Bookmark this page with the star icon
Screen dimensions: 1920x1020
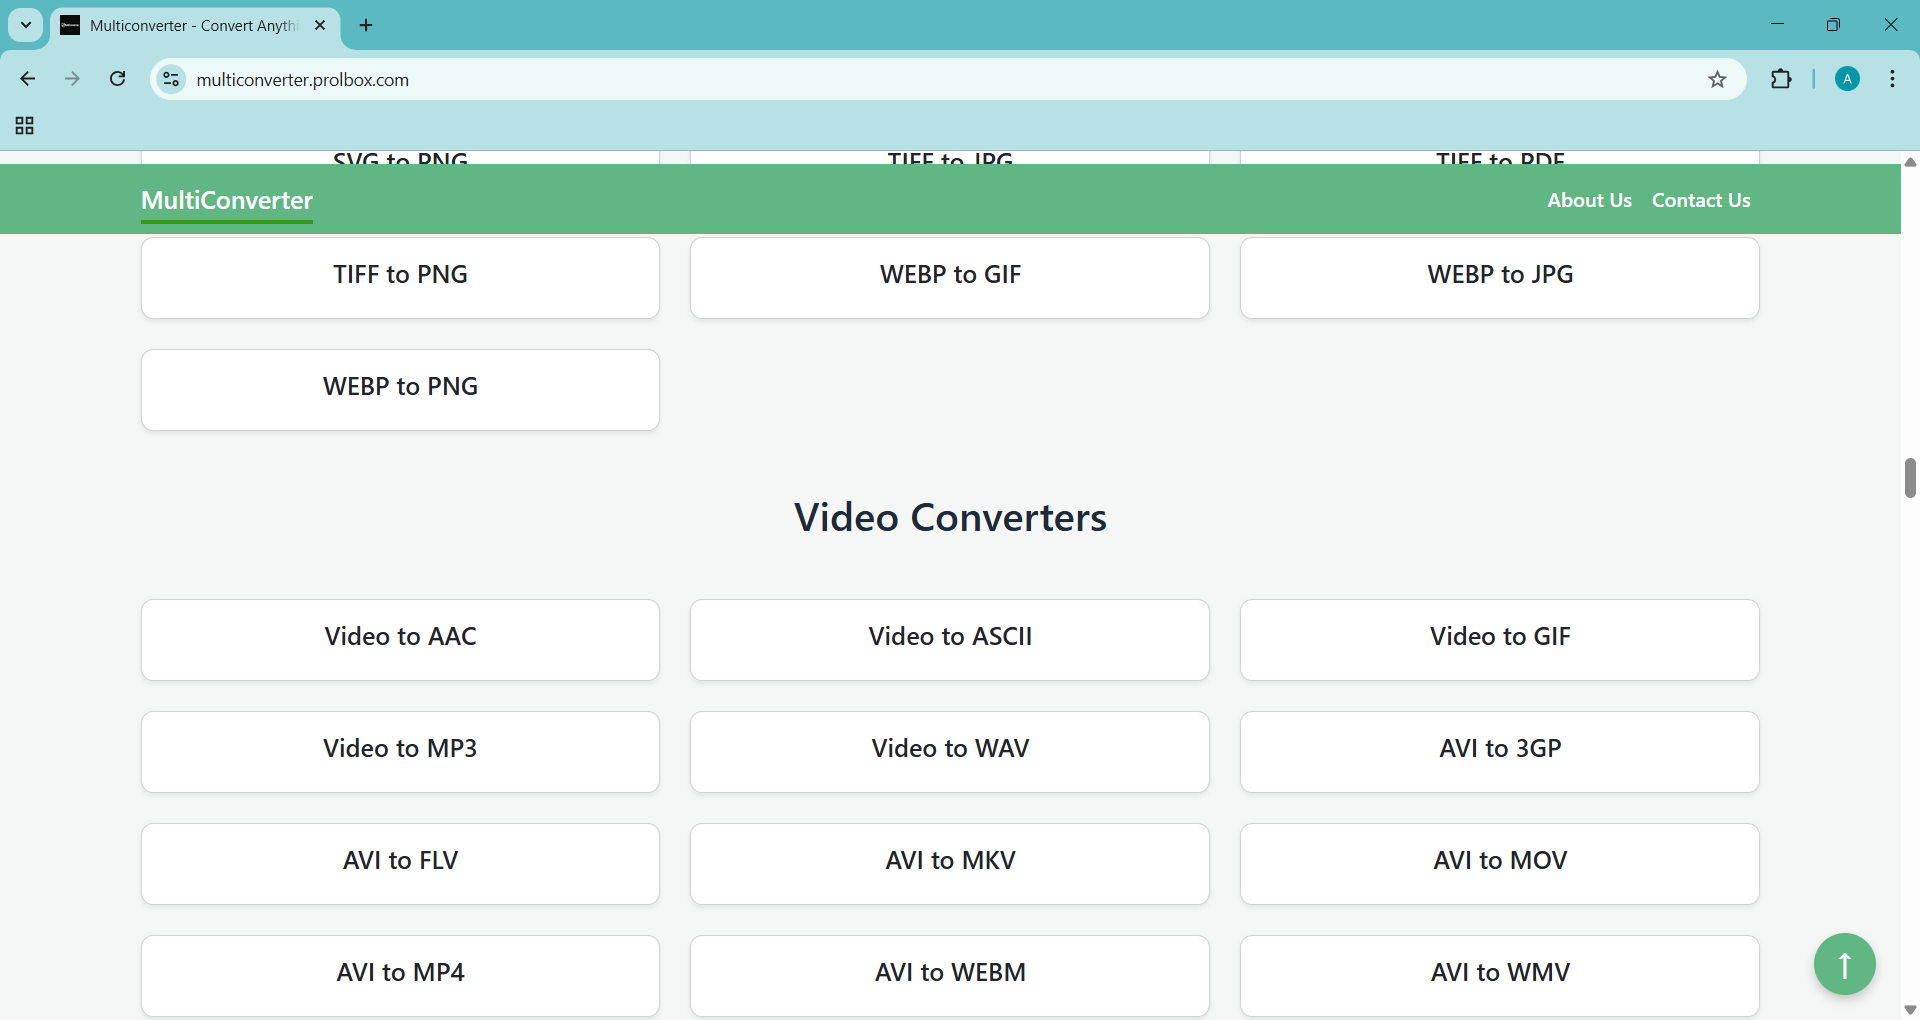click(x=1717, y=80)
